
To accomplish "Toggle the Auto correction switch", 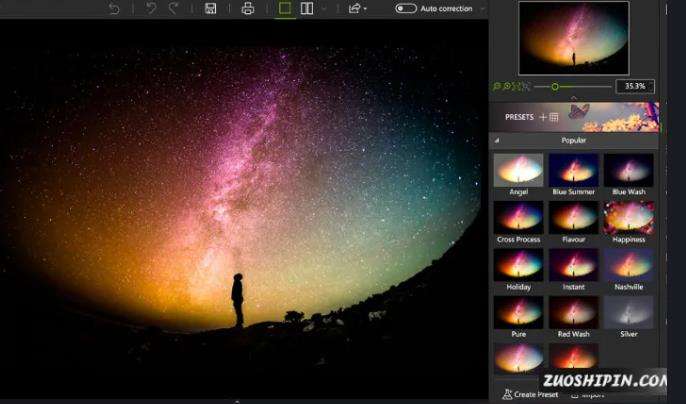I will point(405,8).
